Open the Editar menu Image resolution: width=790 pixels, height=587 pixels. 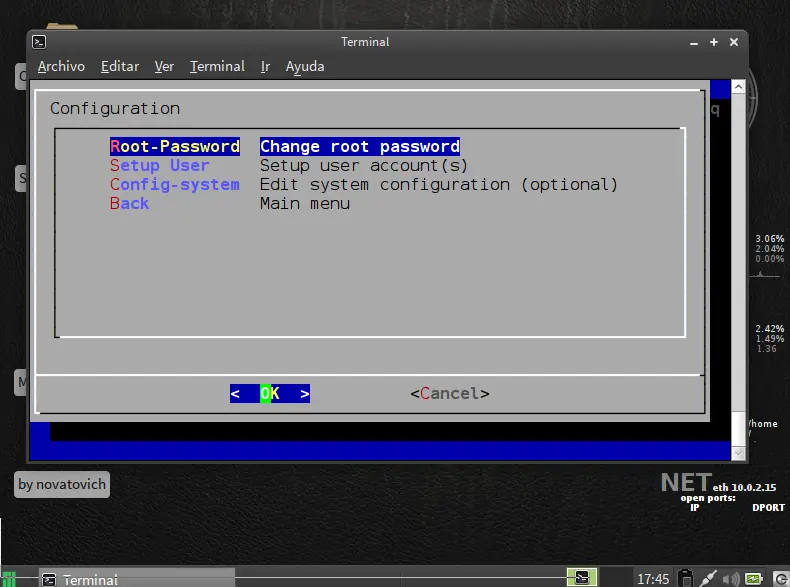[x=120, y=67]
